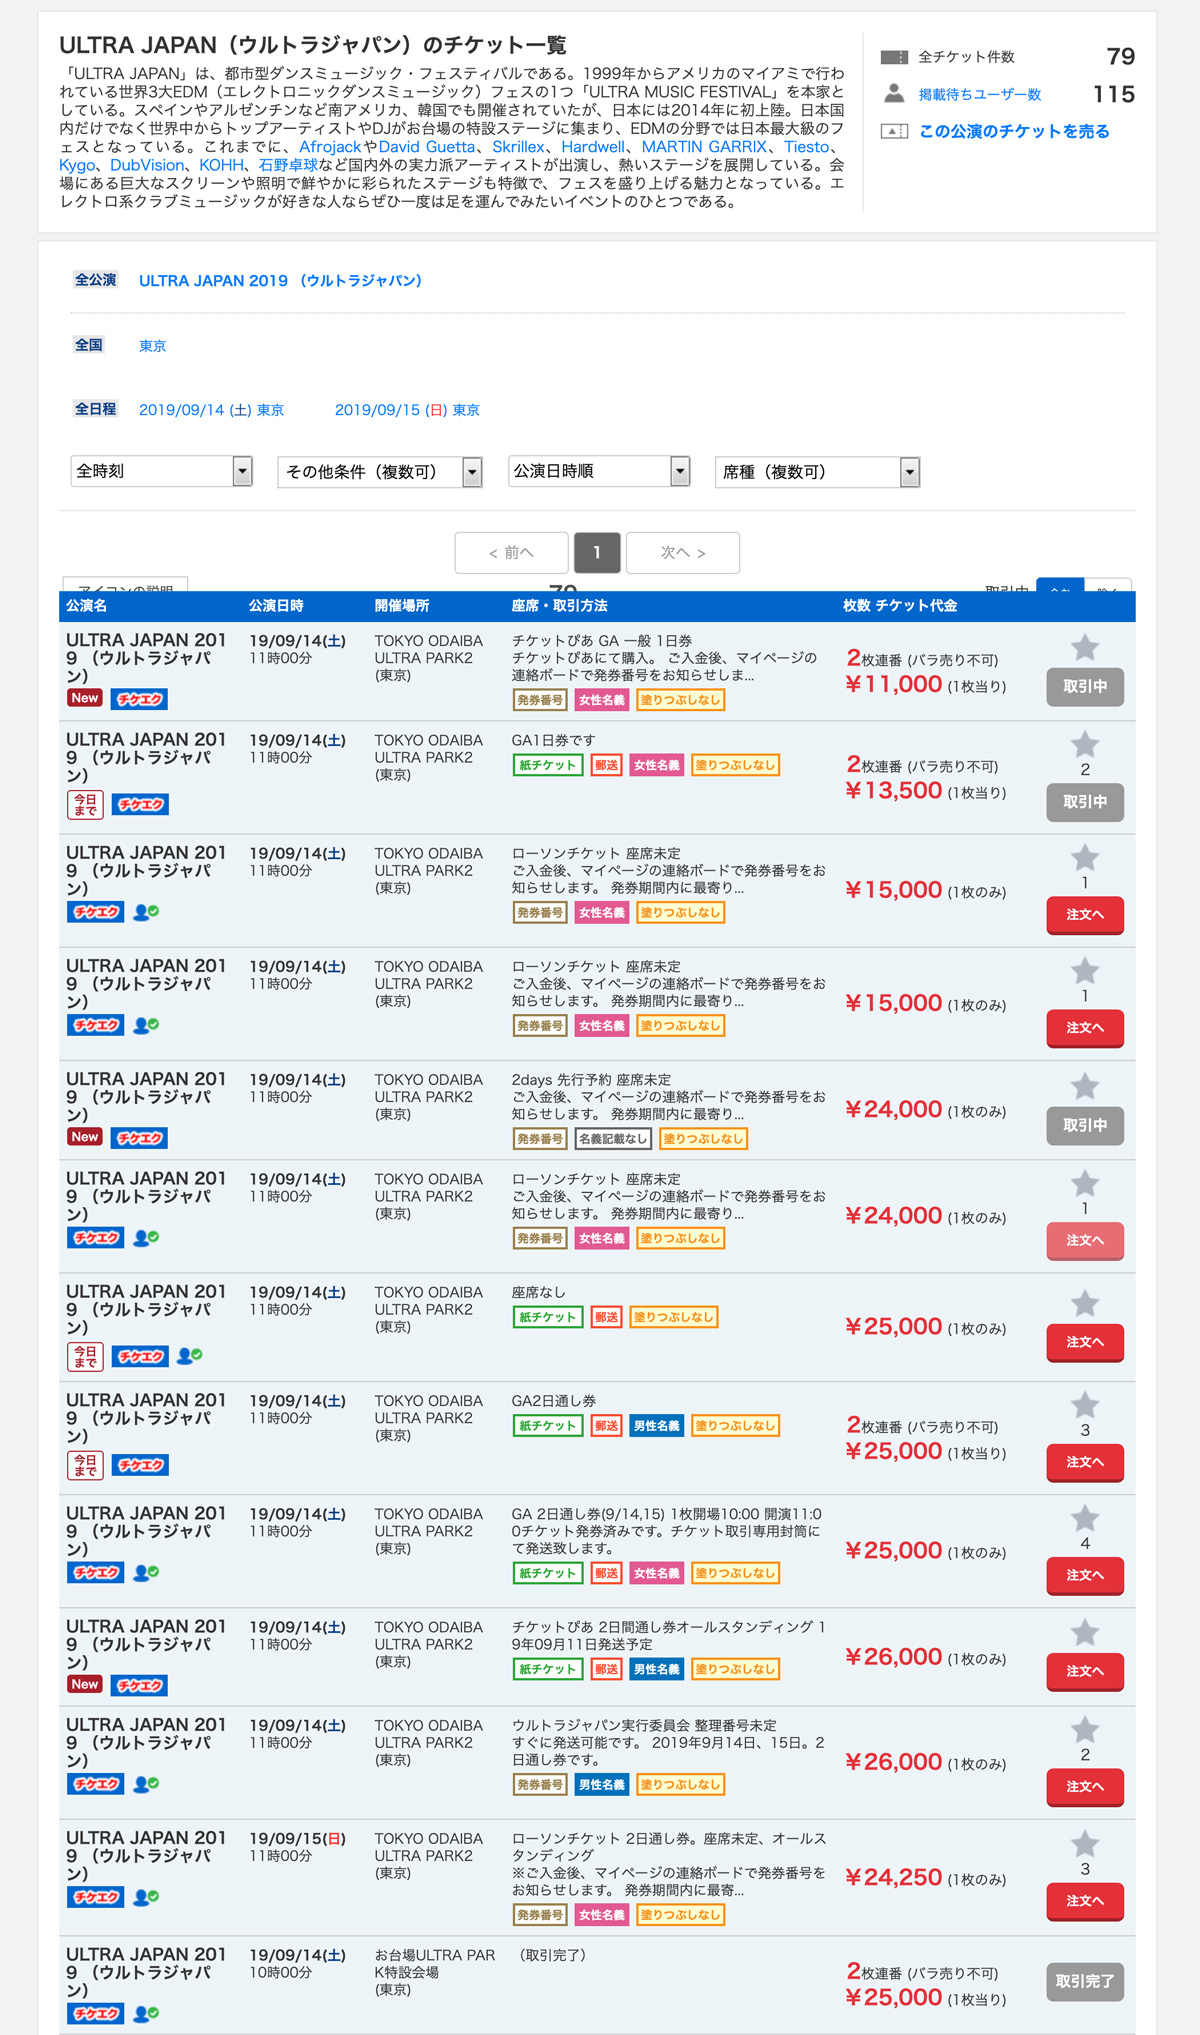
Task: Open the MARTIN GARRIX artist link
Action: tap(704, 147)
